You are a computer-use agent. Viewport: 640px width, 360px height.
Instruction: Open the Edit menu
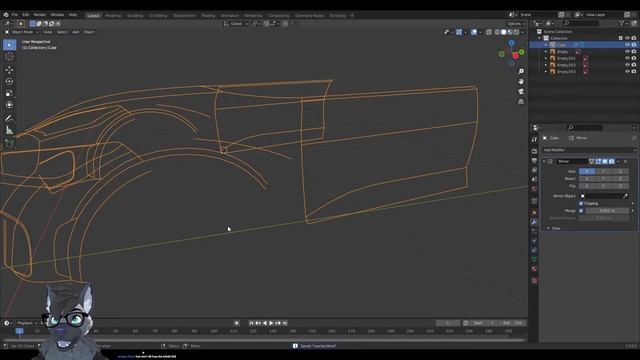(26, 15)
